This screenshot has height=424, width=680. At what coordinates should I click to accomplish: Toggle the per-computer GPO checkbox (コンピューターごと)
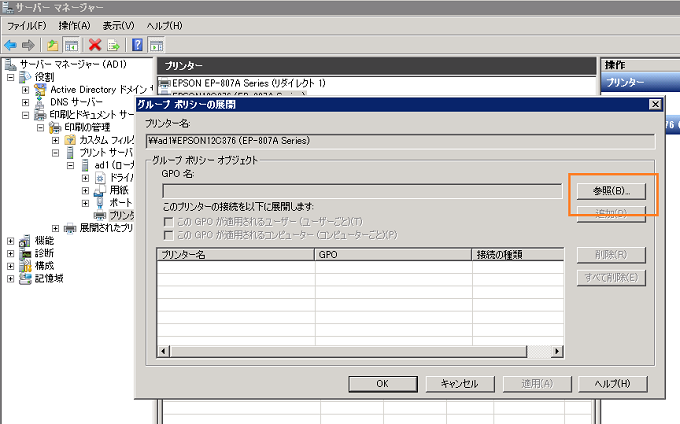coord(168,234)
